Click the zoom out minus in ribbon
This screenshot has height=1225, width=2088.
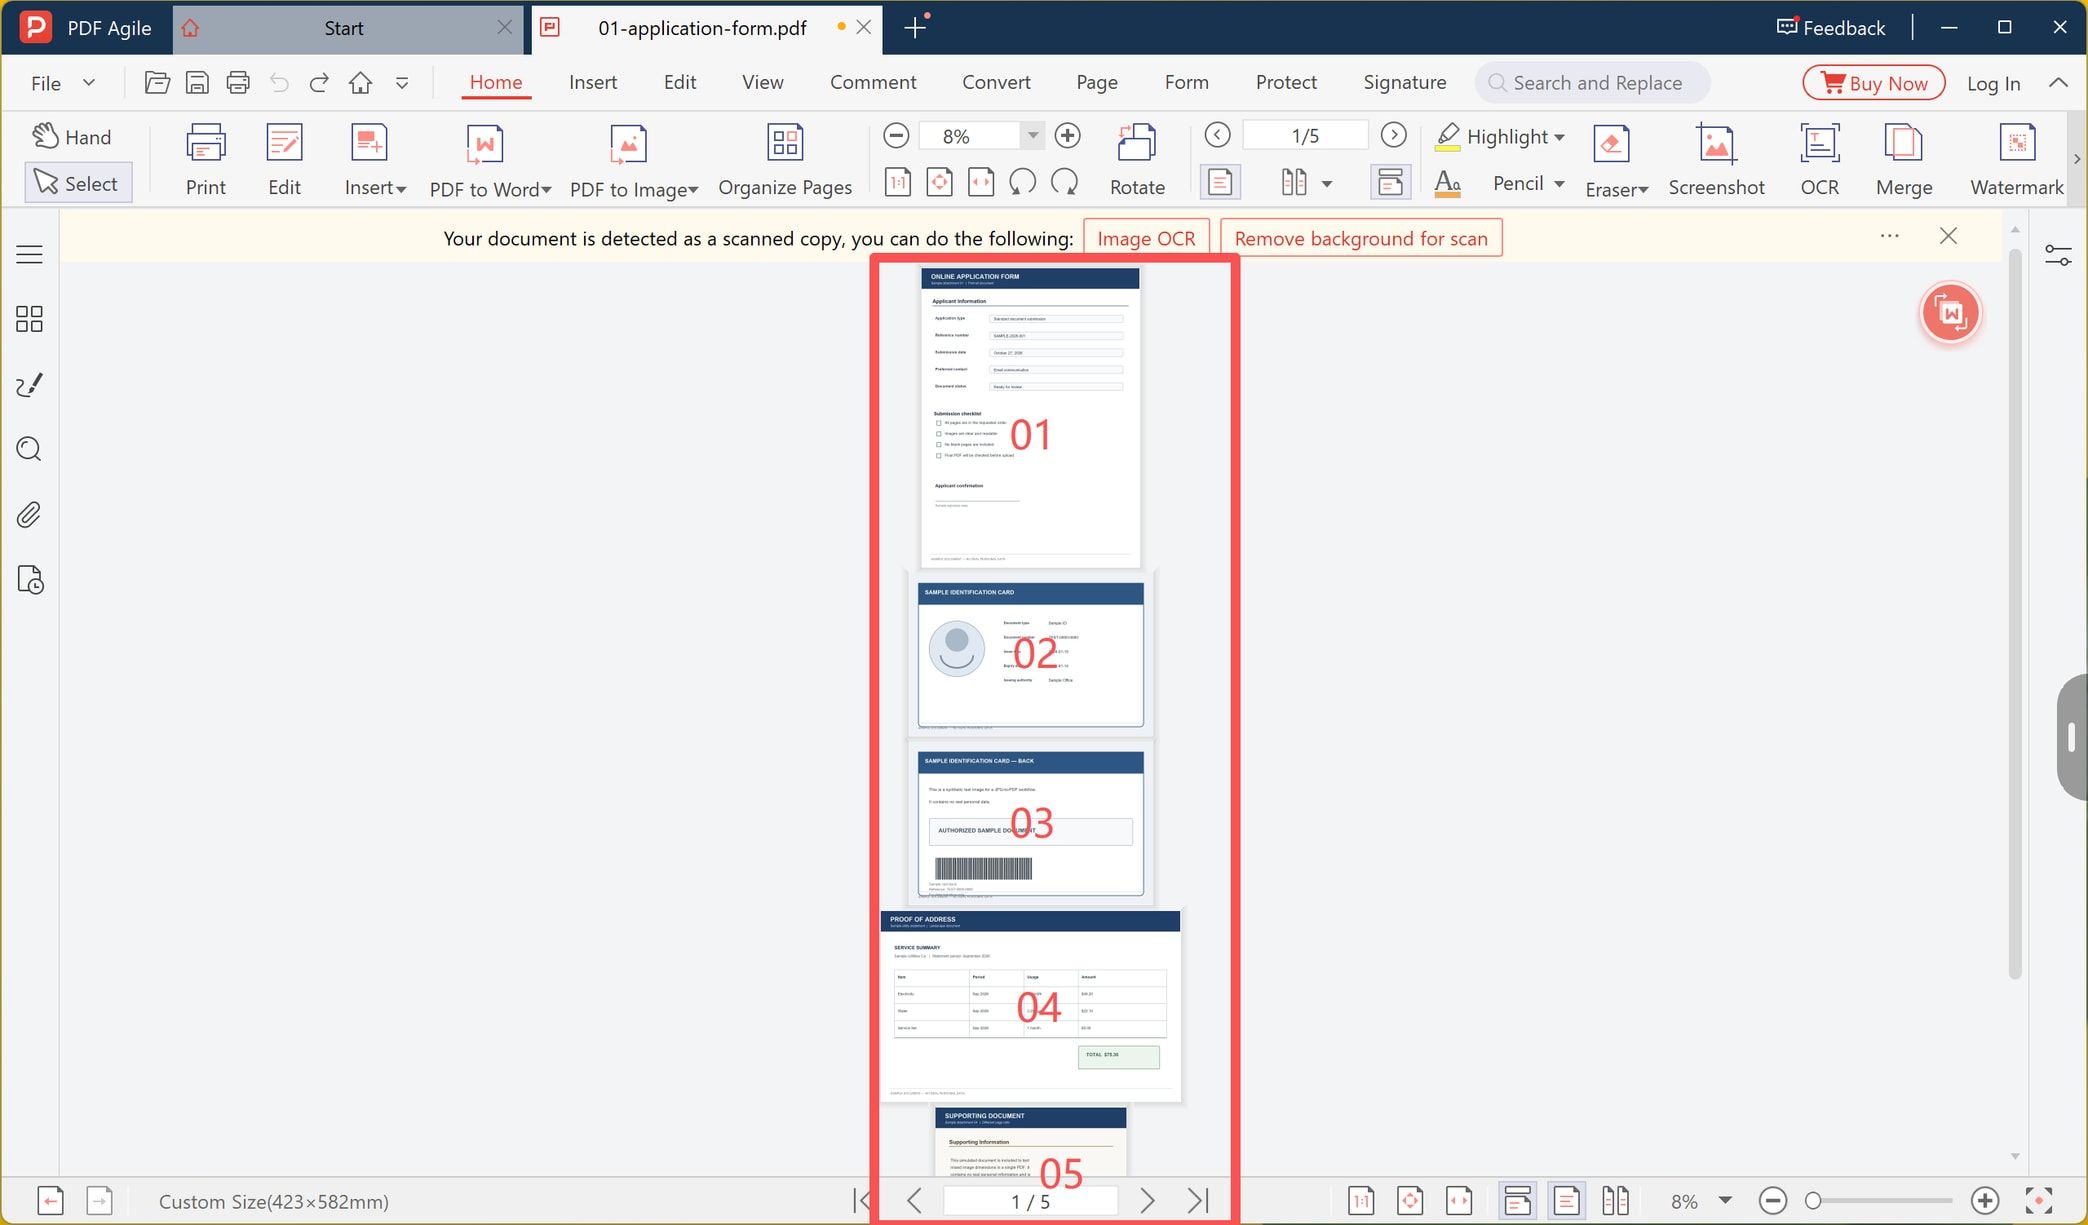(896, 135)
